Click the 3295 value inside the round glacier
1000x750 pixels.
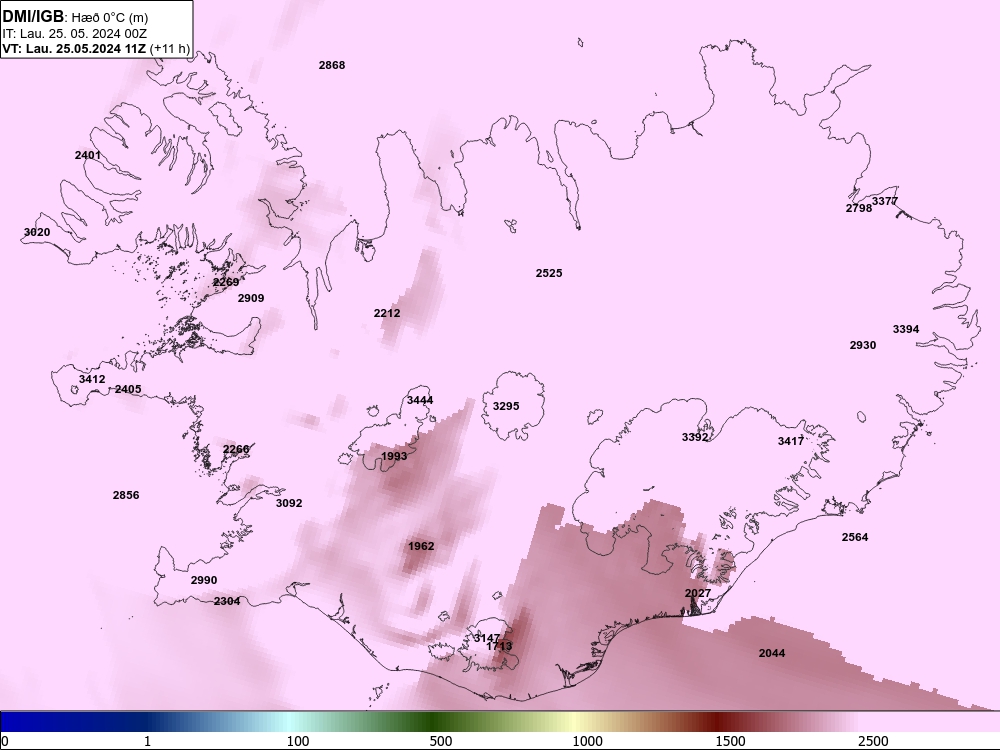pyautogui.click(x=506, y=406)
